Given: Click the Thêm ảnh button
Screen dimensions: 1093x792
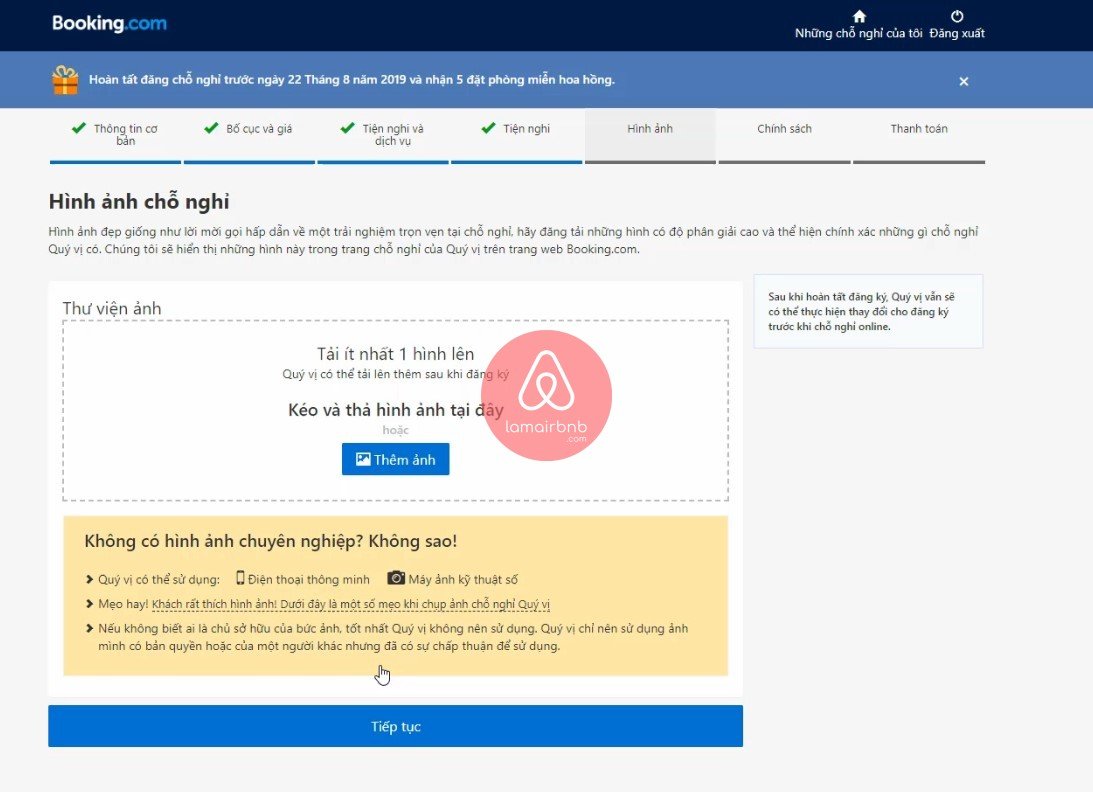Looking at the screenshot, I should (x=395, y=459).
